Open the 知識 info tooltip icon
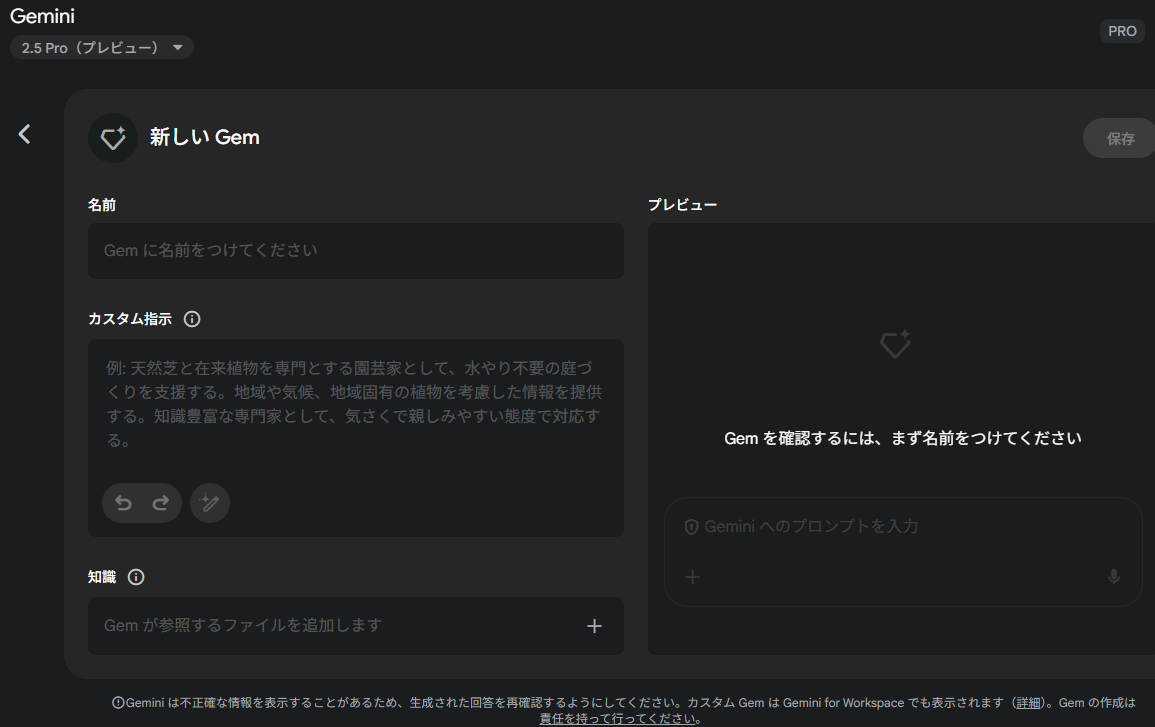Image resolution: width=1155 pixels, height=727 pixels. coord(136,577)
